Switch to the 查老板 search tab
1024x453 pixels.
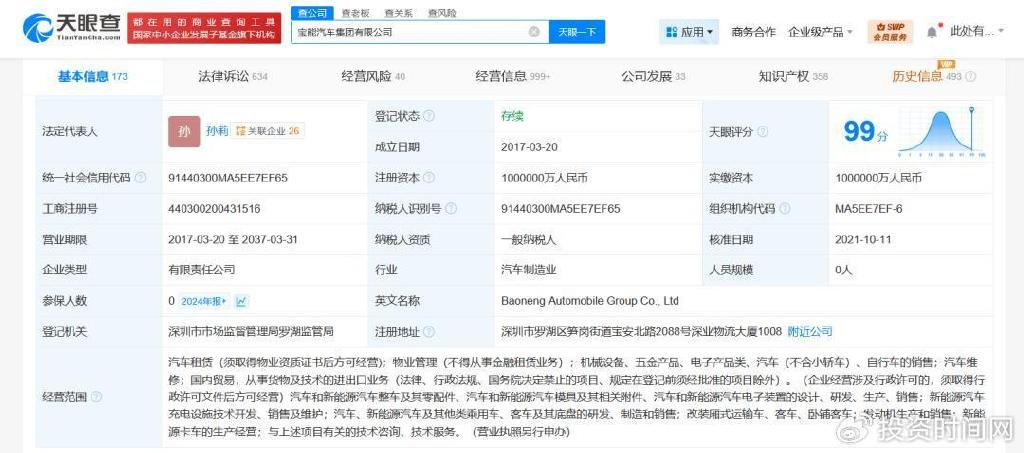[x=355, y=13]
